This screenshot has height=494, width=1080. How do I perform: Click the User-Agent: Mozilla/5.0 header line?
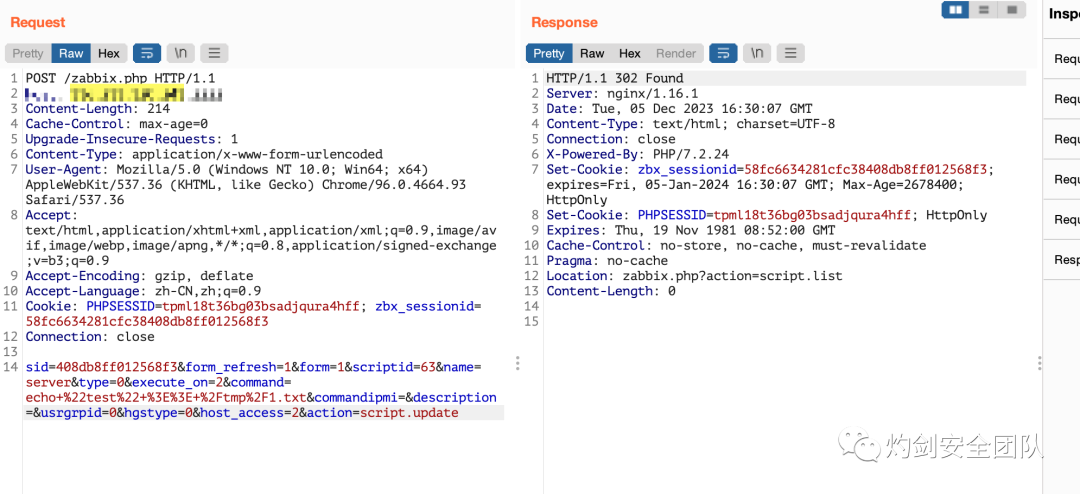227,169
